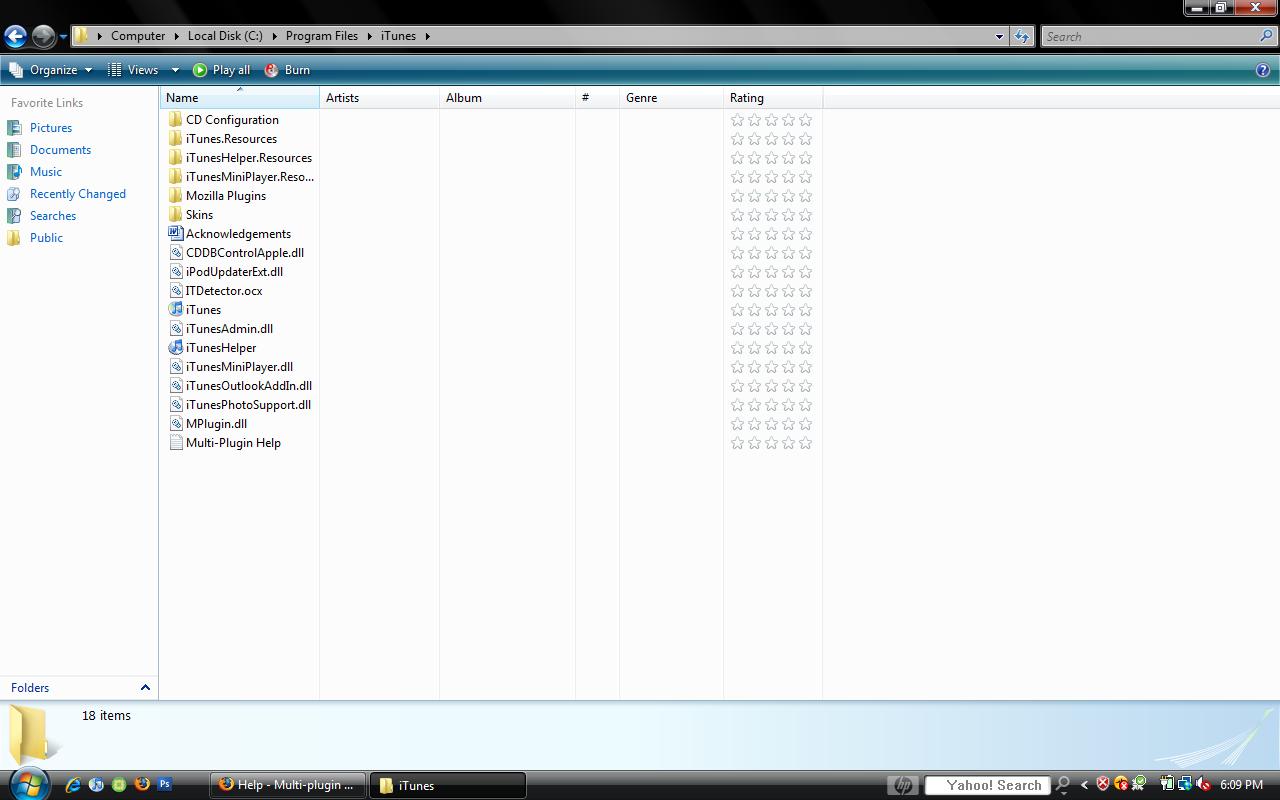Open Recently Changed favorite link

[78, 194]
